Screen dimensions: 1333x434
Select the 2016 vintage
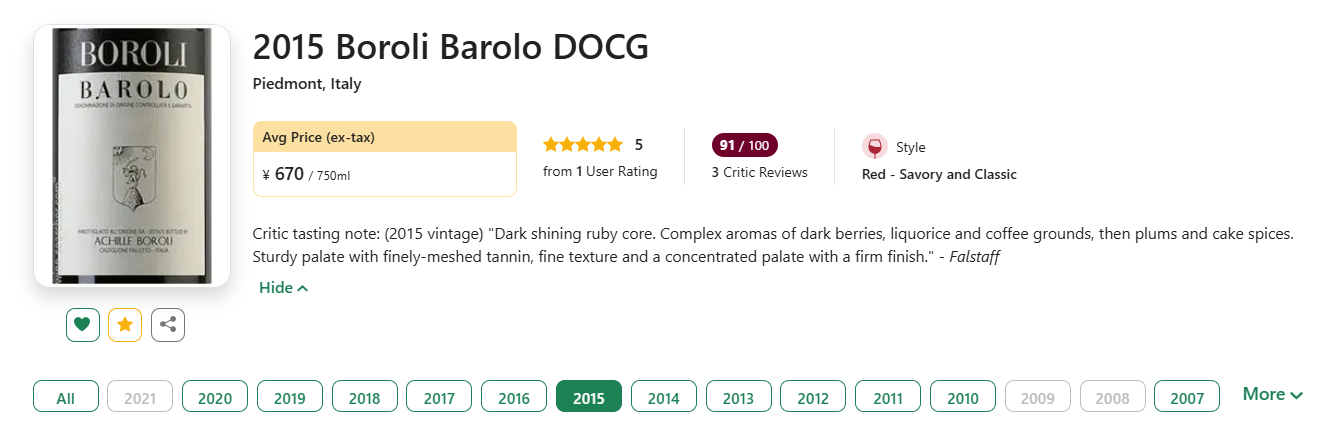click(514, 397)
